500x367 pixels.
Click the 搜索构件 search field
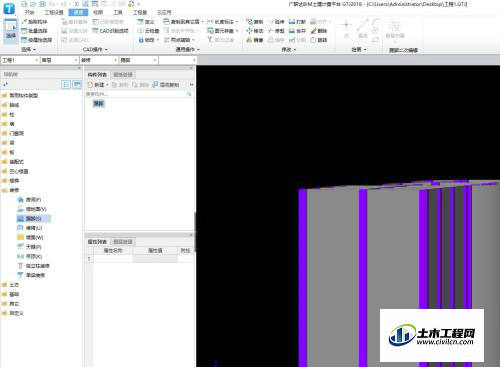pyautogui.click(x=139, y=94)
